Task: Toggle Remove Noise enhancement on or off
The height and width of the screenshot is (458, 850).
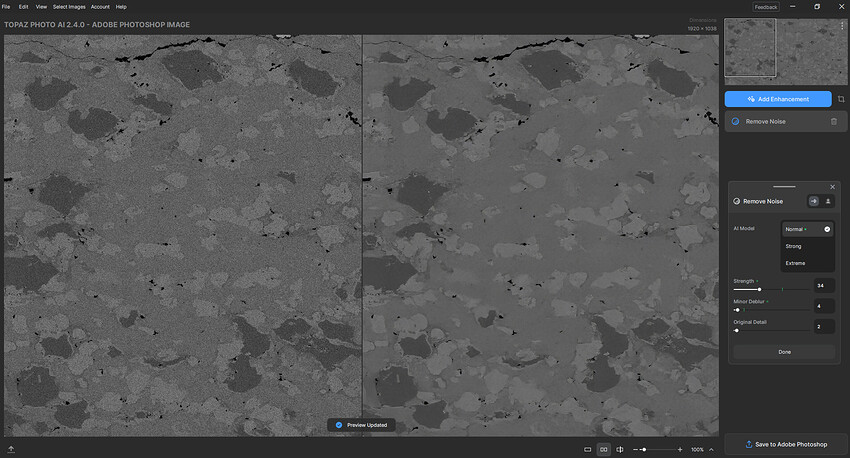Action: pos(736,122)
